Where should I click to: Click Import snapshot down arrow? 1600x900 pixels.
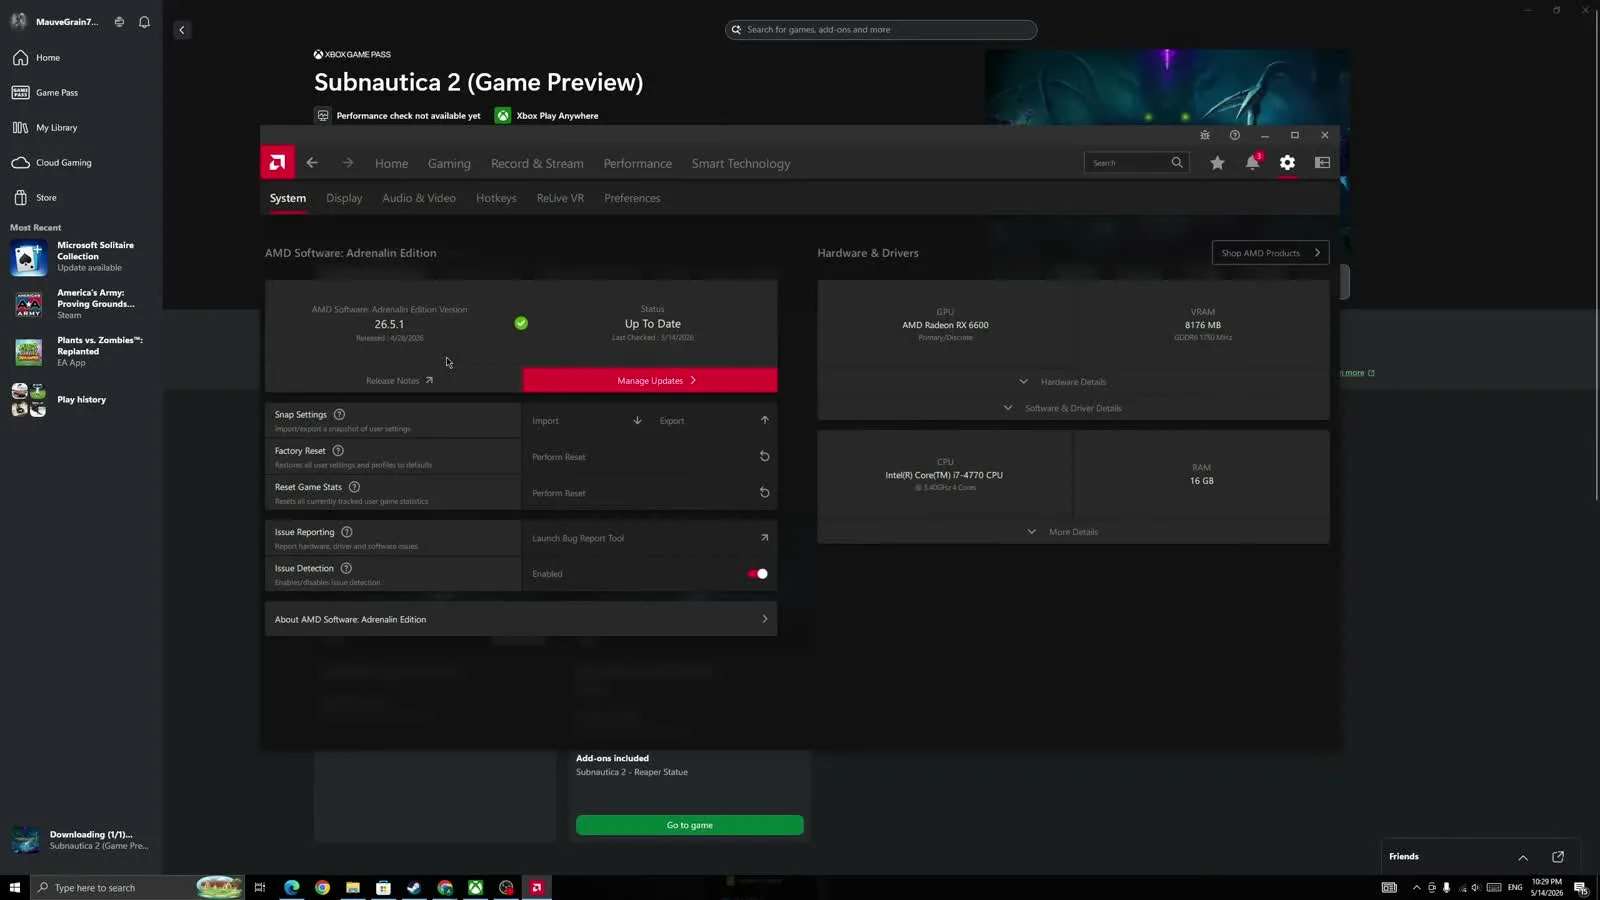coord(637,420)
